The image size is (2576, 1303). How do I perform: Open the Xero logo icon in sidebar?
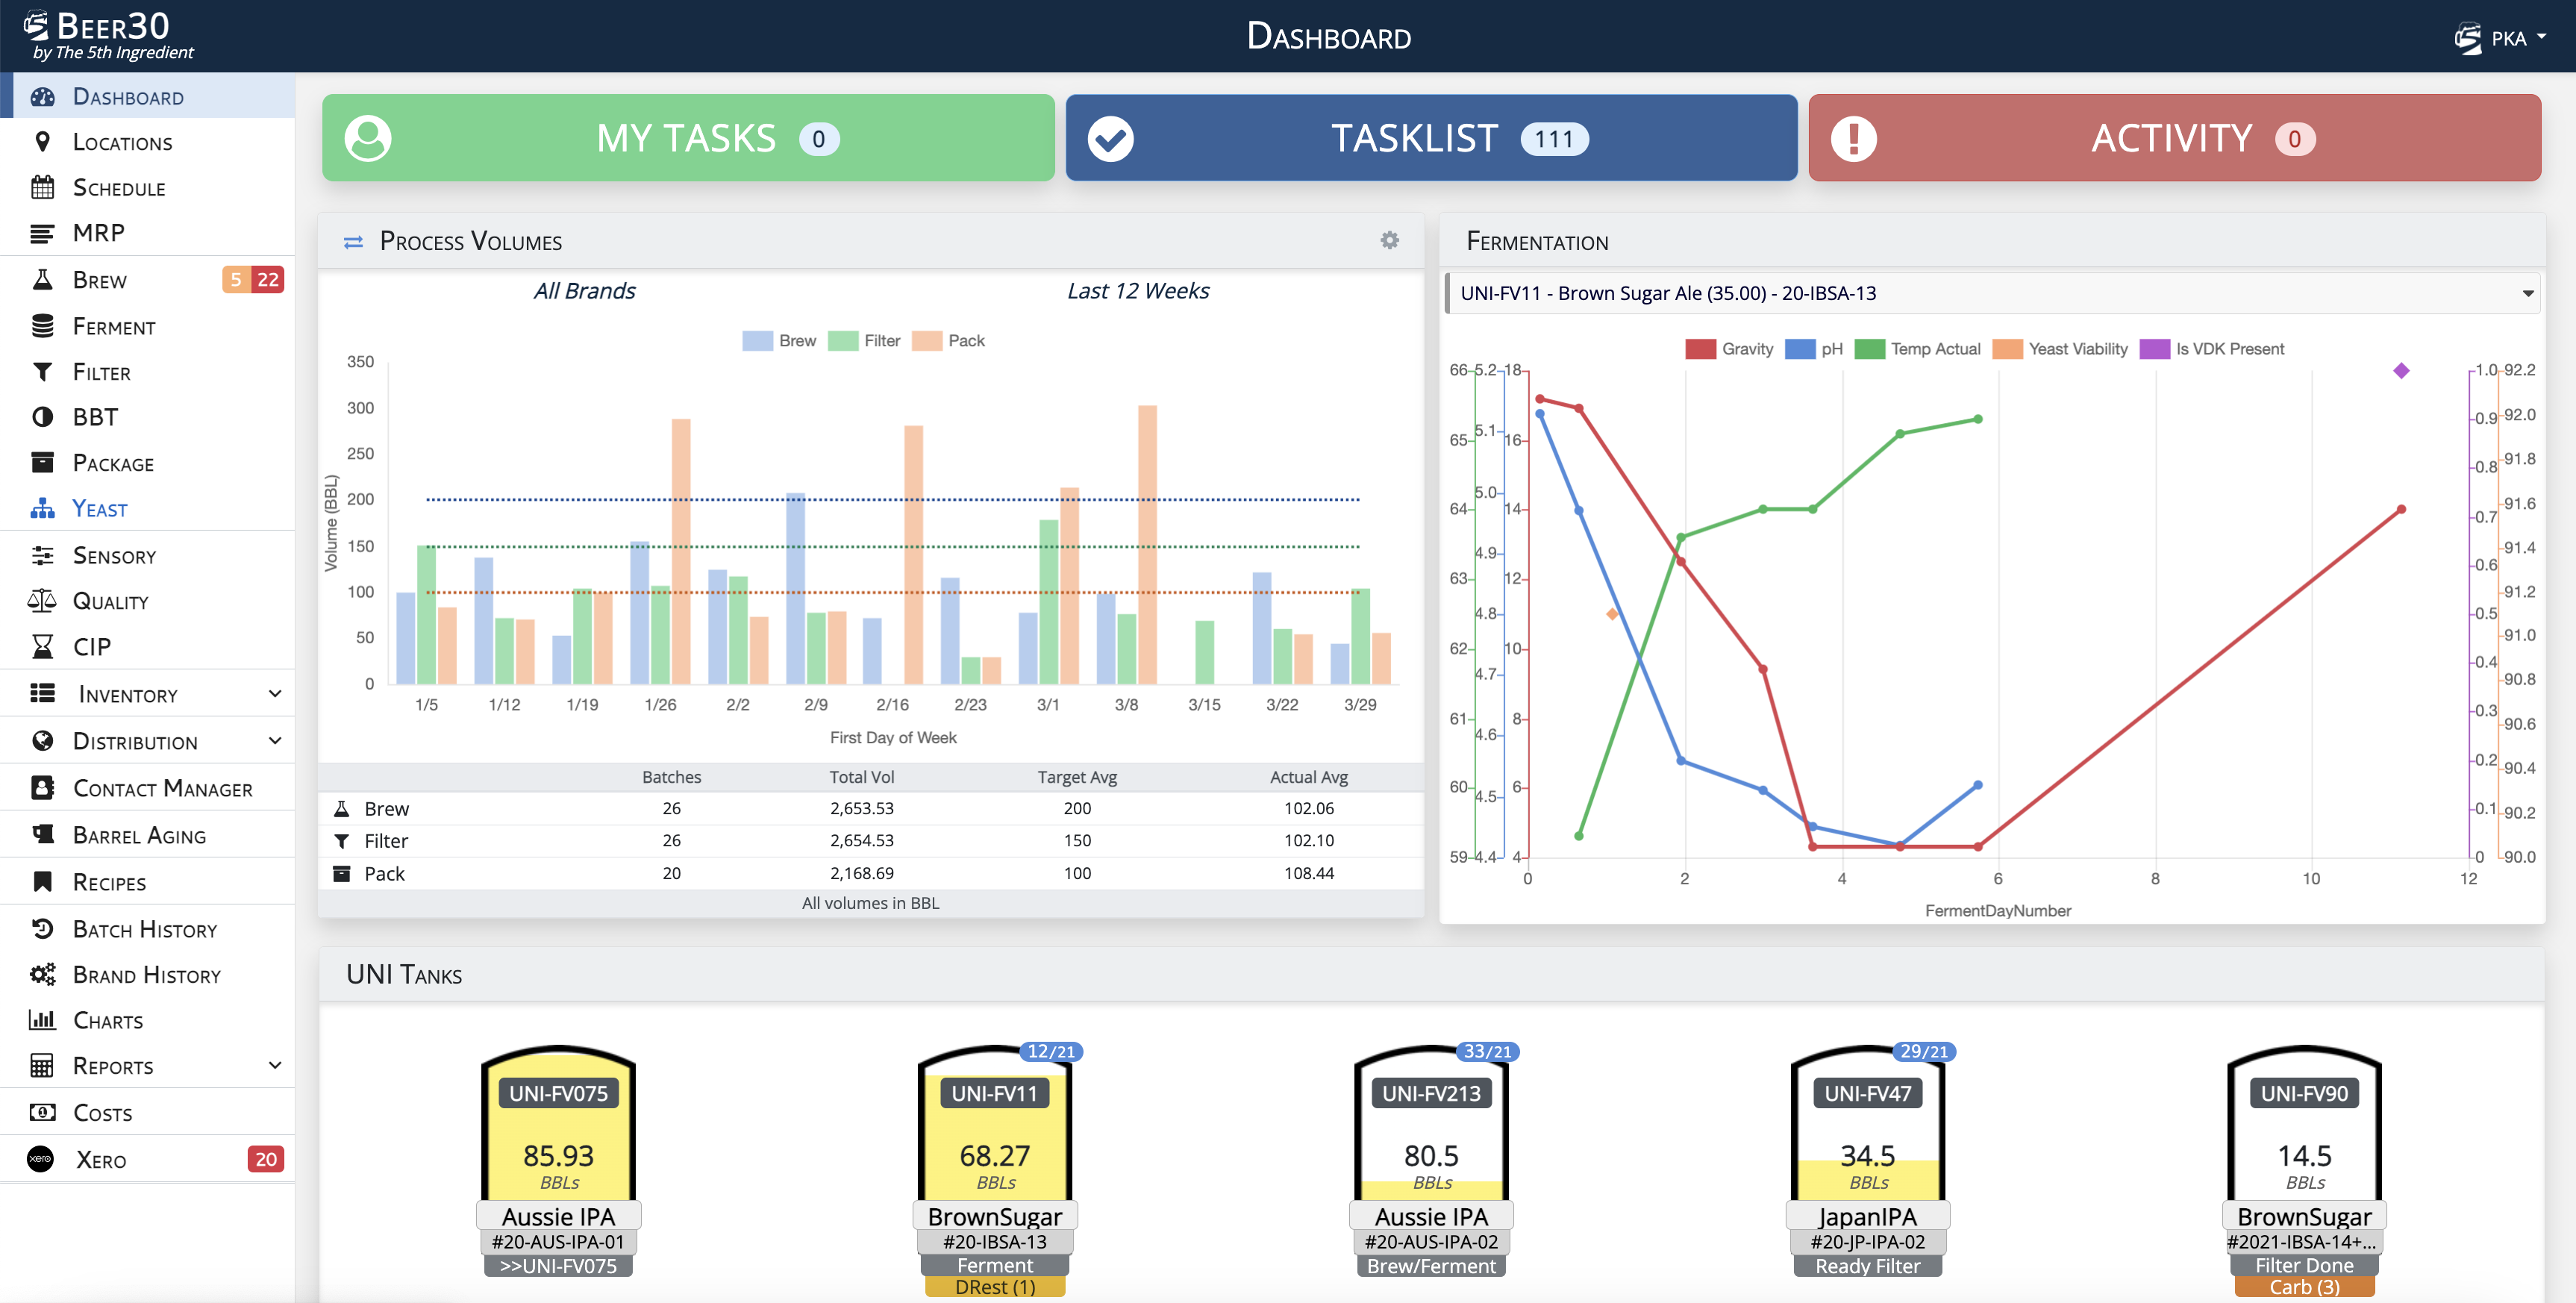coord(40,1159)
